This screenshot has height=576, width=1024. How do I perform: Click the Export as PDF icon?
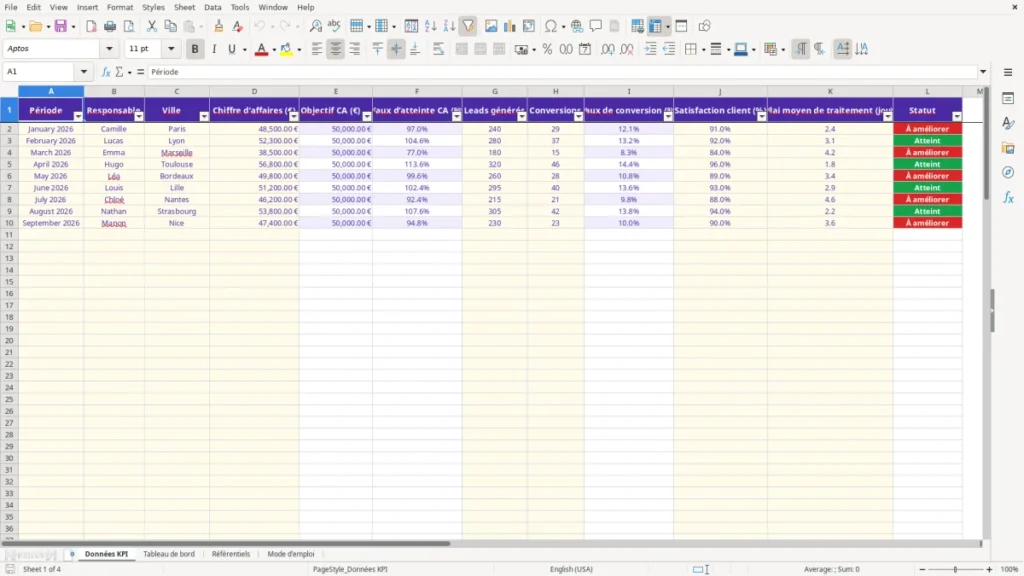pos(91,26)
